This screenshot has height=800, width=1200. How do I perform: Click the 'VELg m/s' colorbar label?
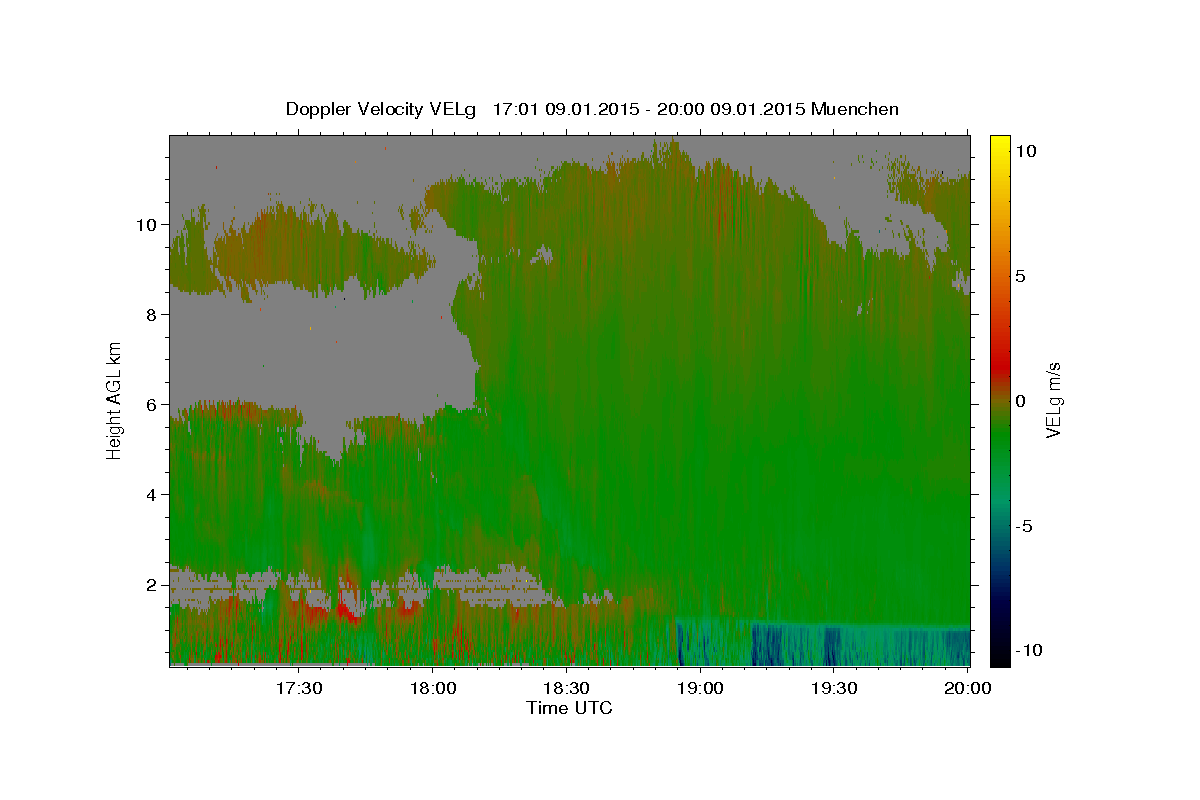click(1053, 400)
